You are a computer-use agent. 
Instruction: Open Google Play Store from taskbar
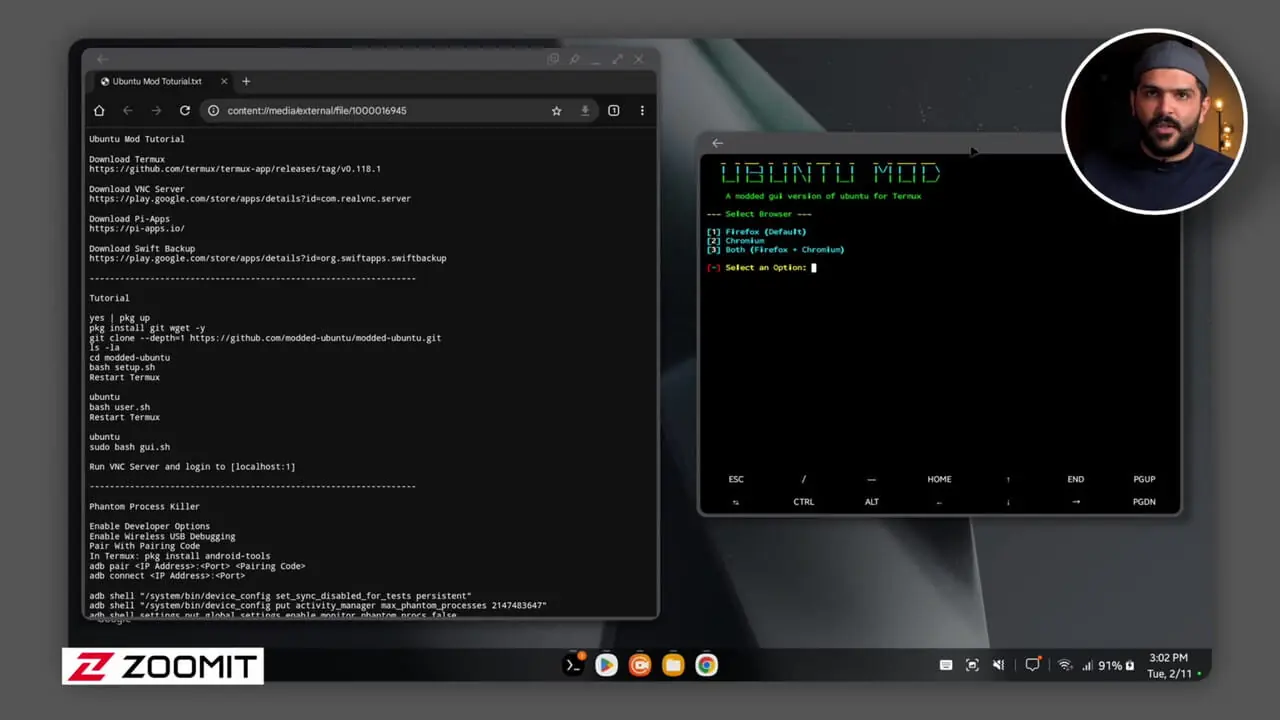606,665
